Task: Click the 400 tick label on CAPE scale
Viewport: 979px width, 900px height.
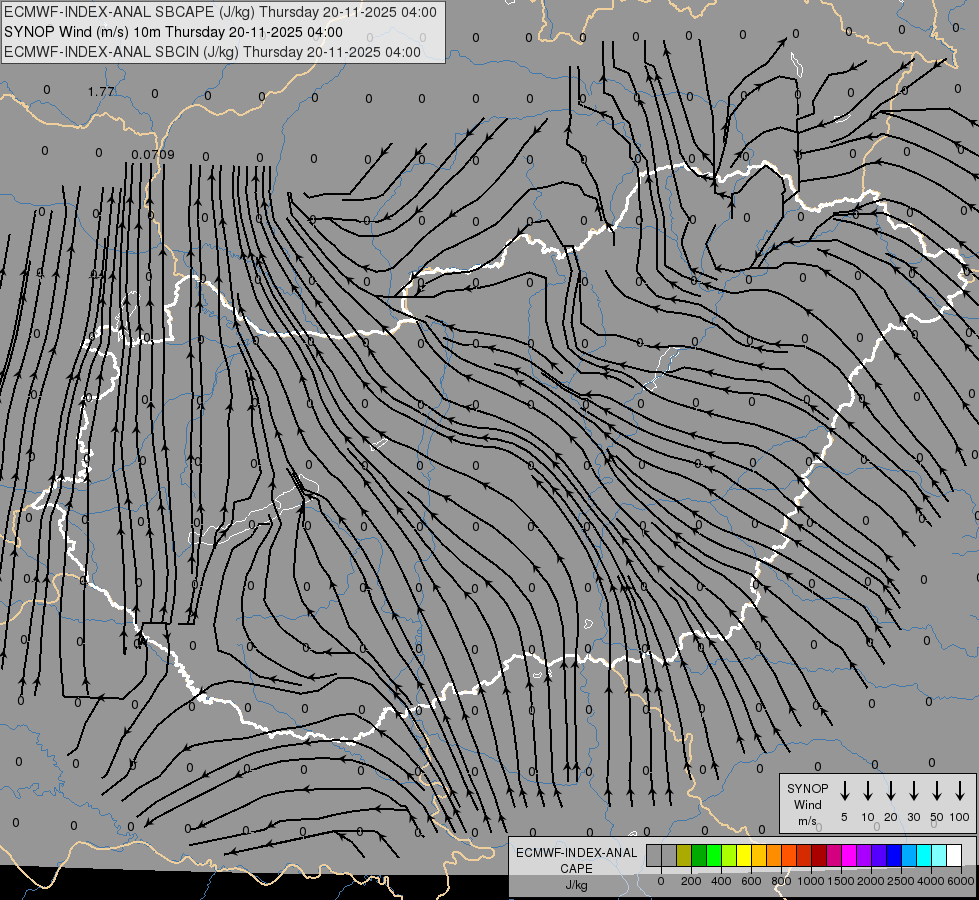Action: coord(721,881)
